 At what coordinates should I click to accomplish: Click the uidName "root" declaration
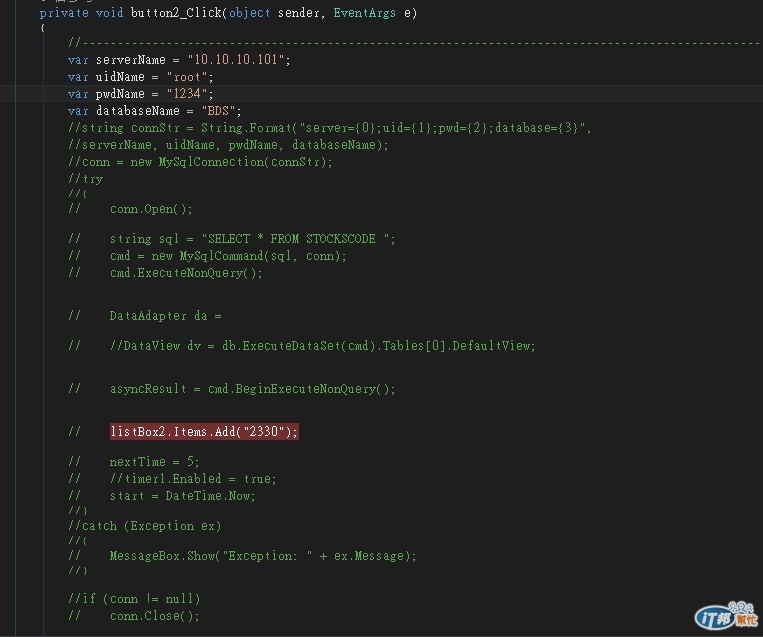coord(140,77)
